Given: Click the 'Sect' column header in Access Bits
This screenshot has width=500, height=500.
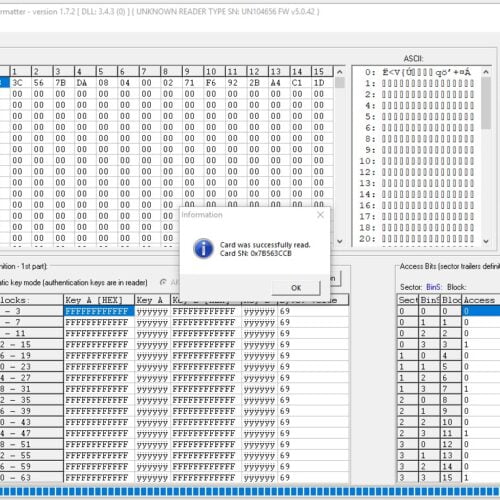Looking at the screenshot, I should pyautogui.click(x=408, y=300).
